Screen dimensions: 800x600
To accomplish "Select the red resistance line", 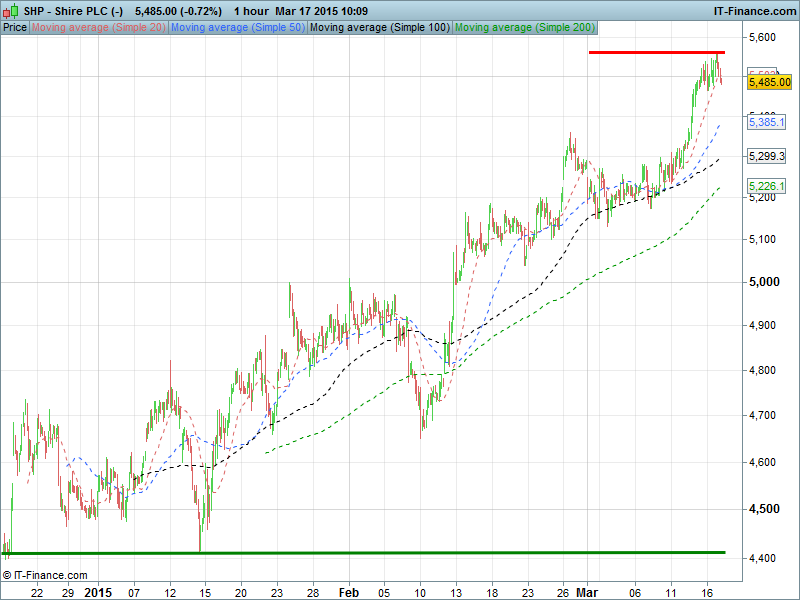I will pos(655,51).
